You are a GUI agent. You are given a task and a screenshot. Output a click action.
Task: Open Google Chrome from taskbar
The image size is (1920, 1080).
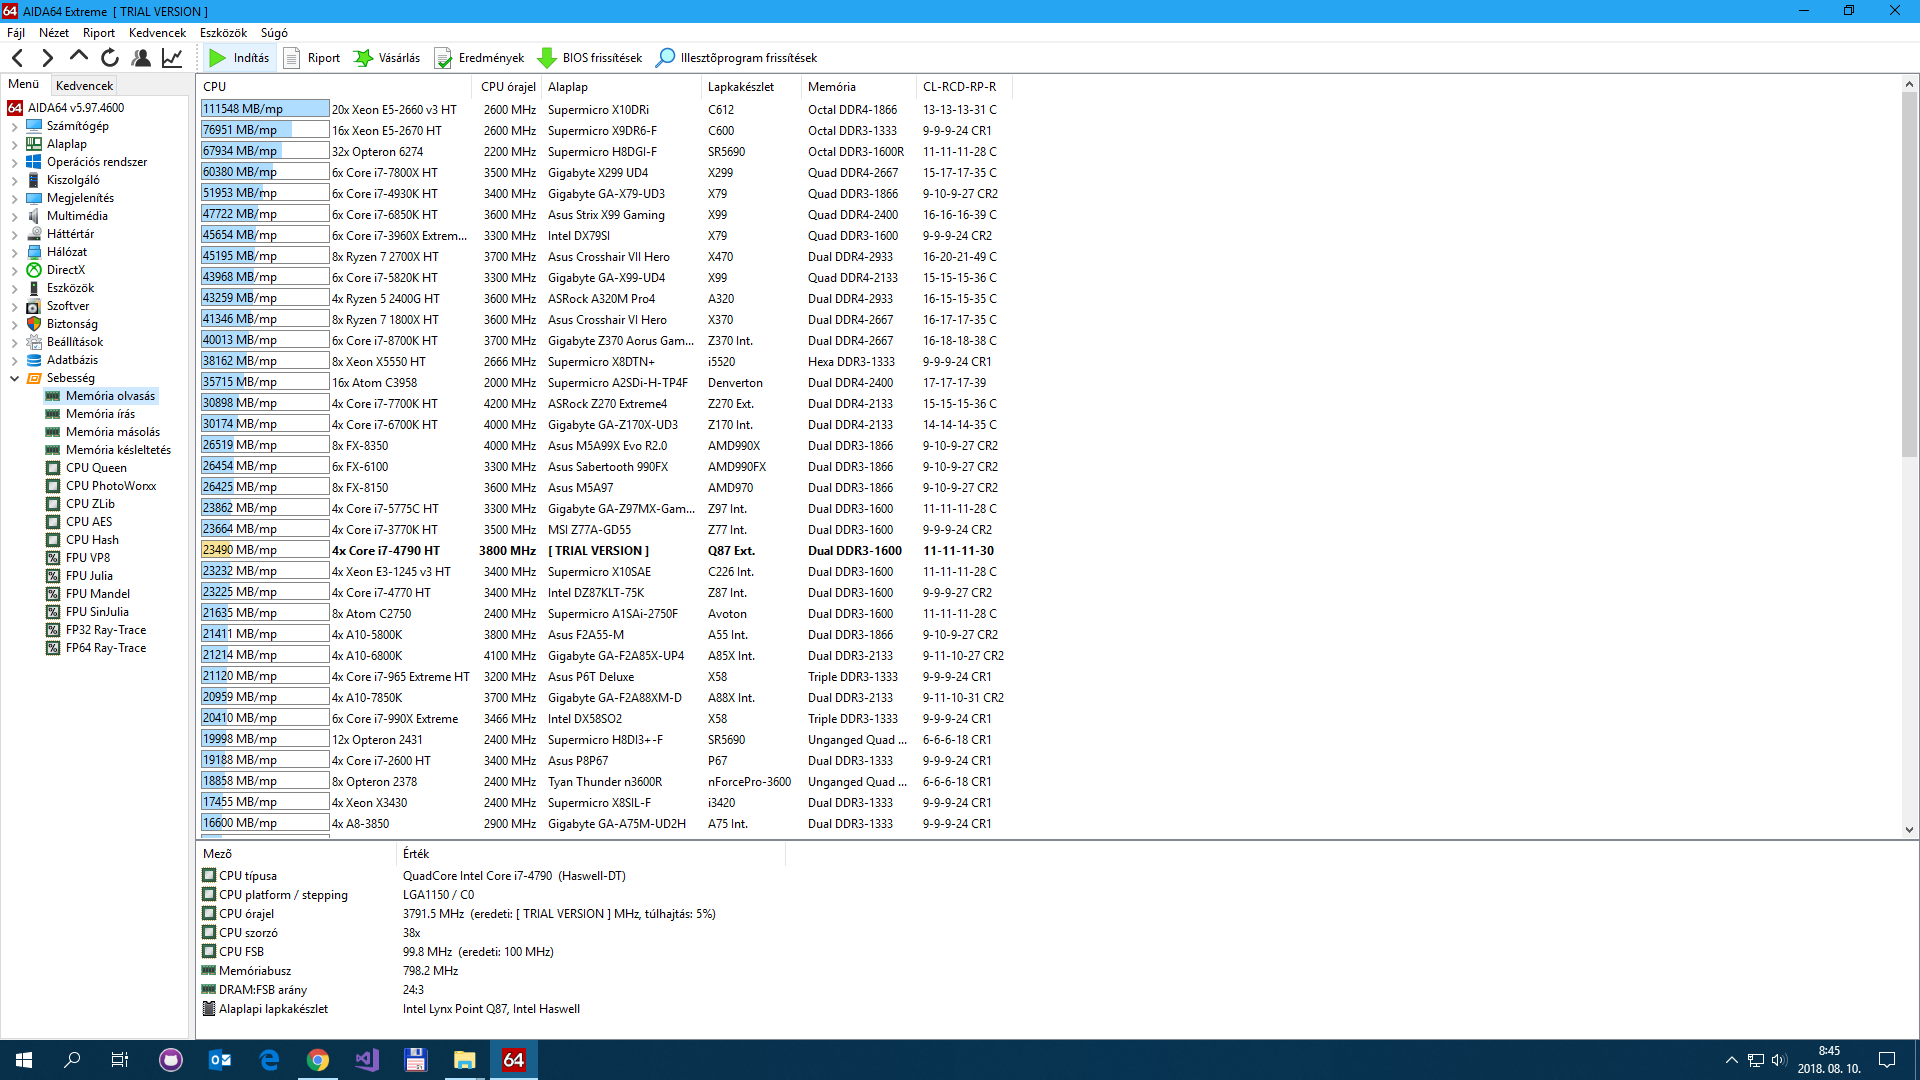pos(318,1060)
